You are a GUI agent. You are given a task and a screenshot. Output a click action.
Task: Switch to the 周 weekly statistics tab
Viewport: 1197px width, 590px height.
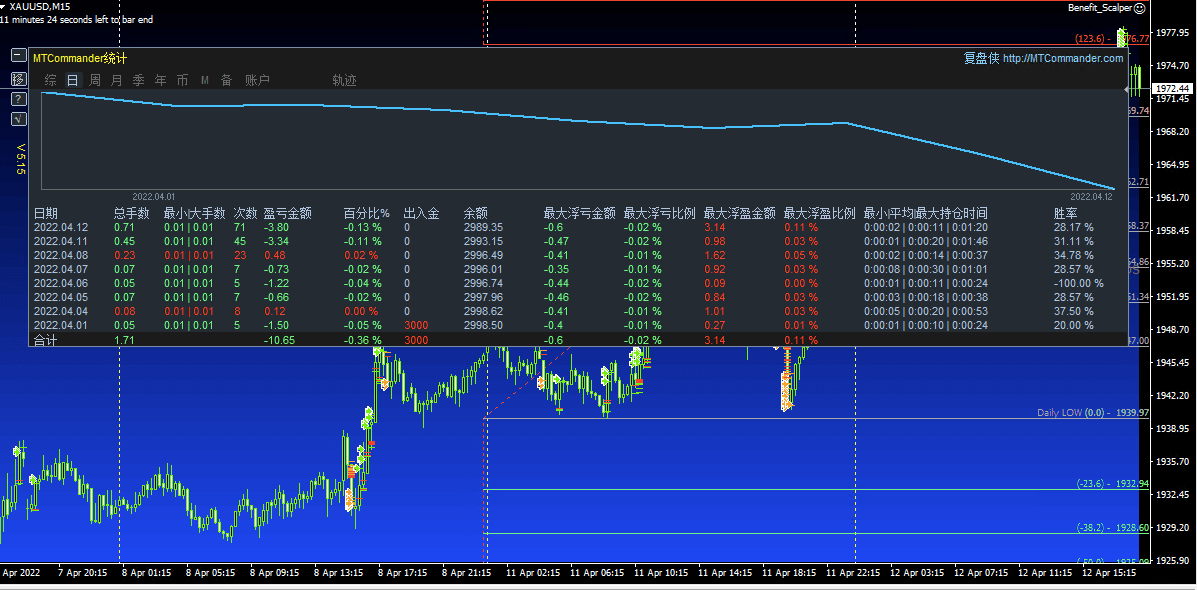[x=95, y=79]
